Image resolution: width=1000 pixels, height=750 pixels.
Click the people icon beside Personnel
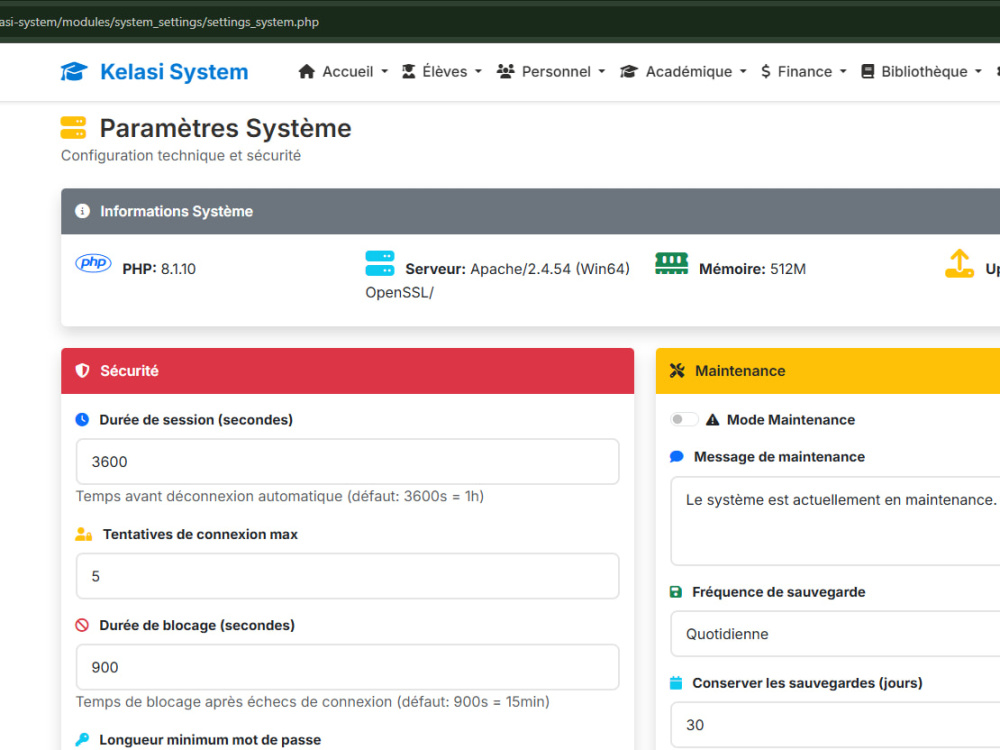pos(506,71)
